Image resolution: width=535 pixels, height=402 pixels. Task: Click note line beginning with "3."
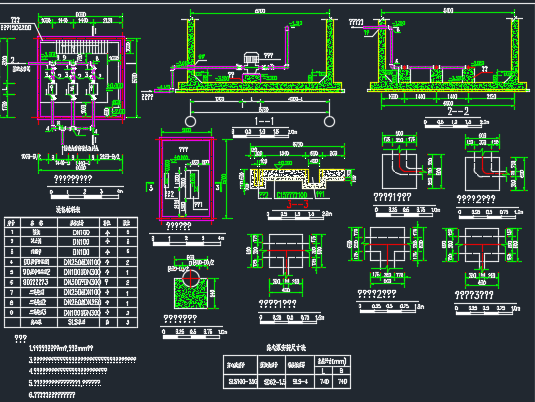coord(82,360)
